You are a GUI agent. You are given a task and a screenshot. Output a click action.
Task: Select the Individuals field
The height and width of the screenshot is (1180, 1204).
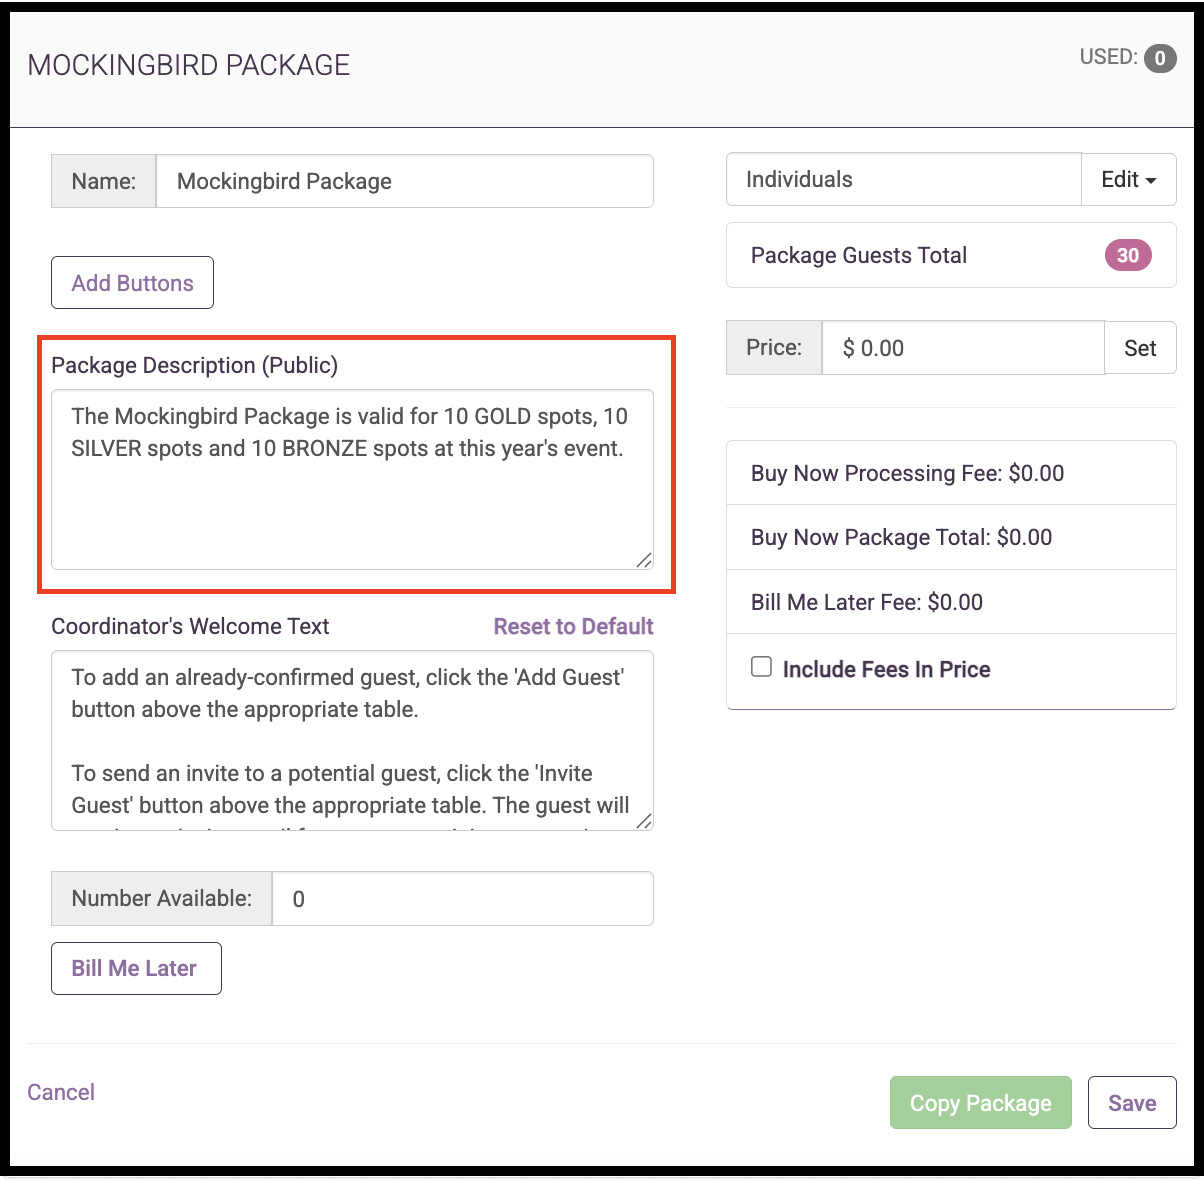click(904, 180)
